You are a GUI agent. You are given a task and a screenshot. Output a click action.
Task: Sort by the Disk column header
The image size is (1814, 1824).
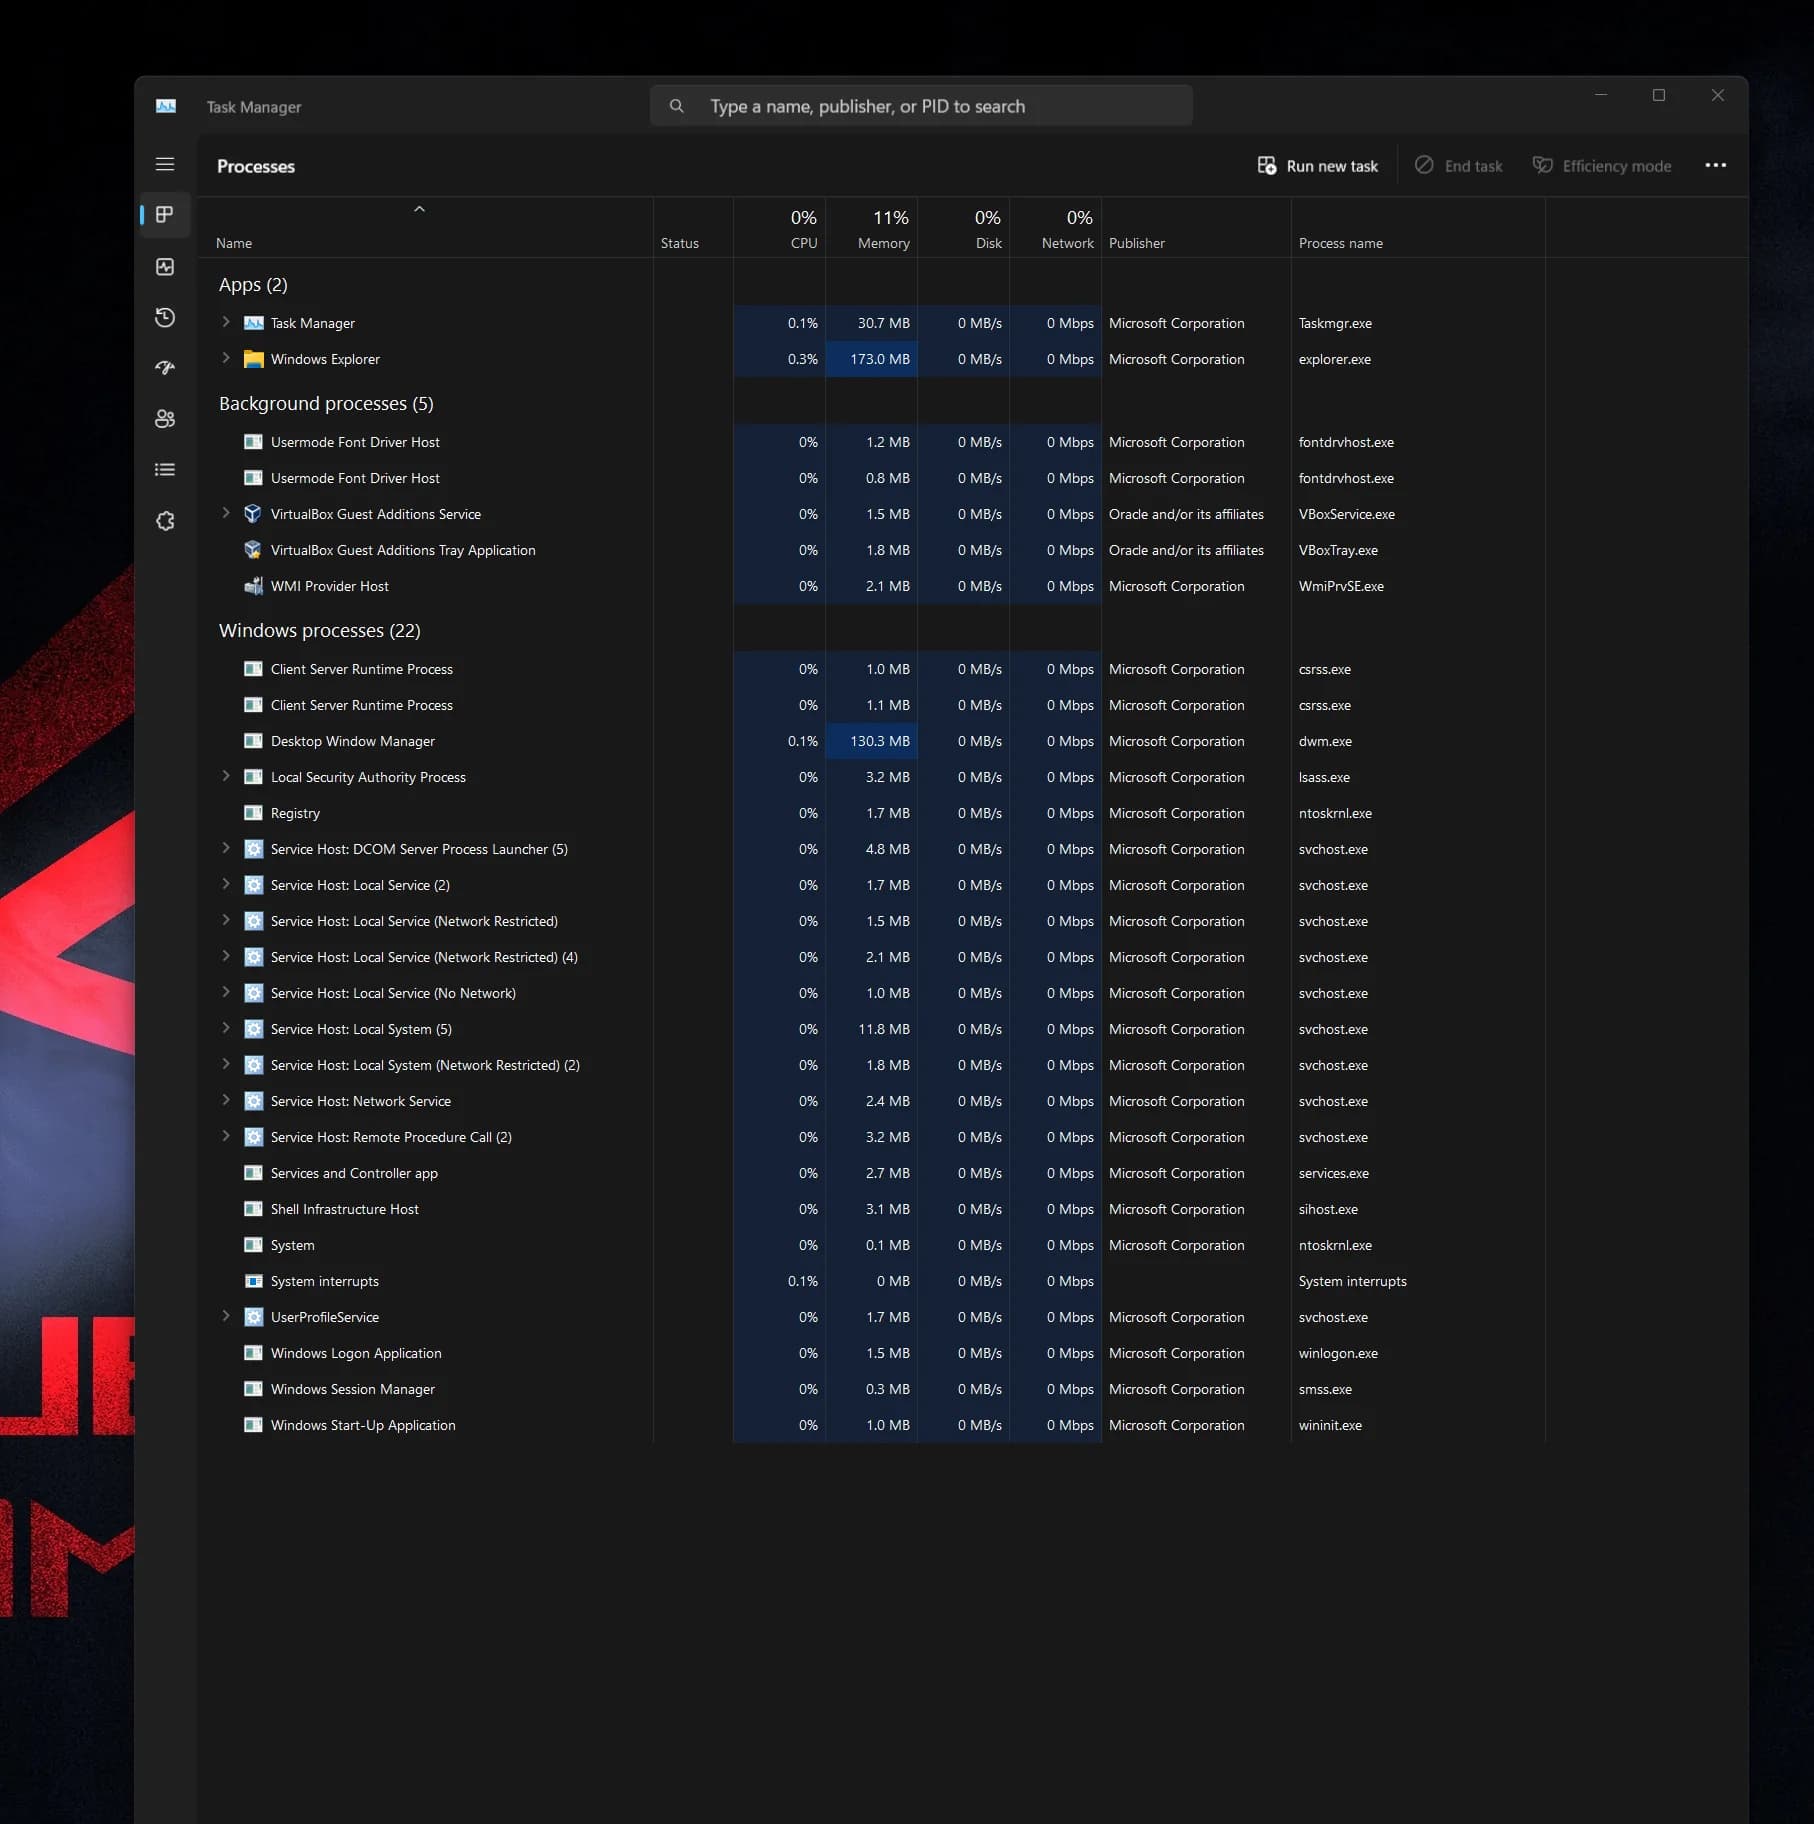963,228
